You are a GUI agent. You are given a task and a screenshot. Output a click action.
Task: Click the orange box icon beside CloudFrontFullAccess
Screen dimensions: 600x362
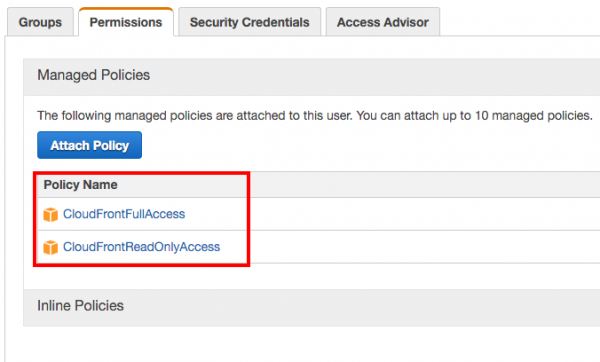[x=51, y=214]
